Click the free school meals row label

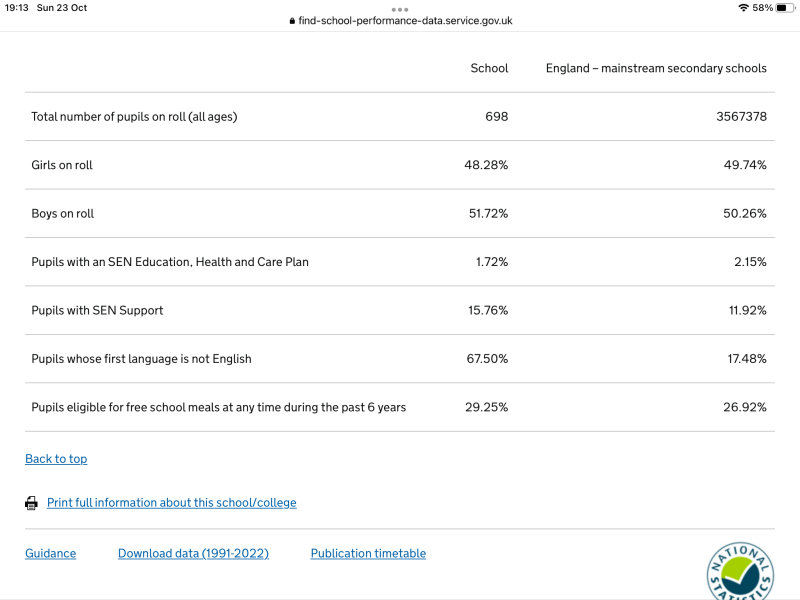[218, 407]
